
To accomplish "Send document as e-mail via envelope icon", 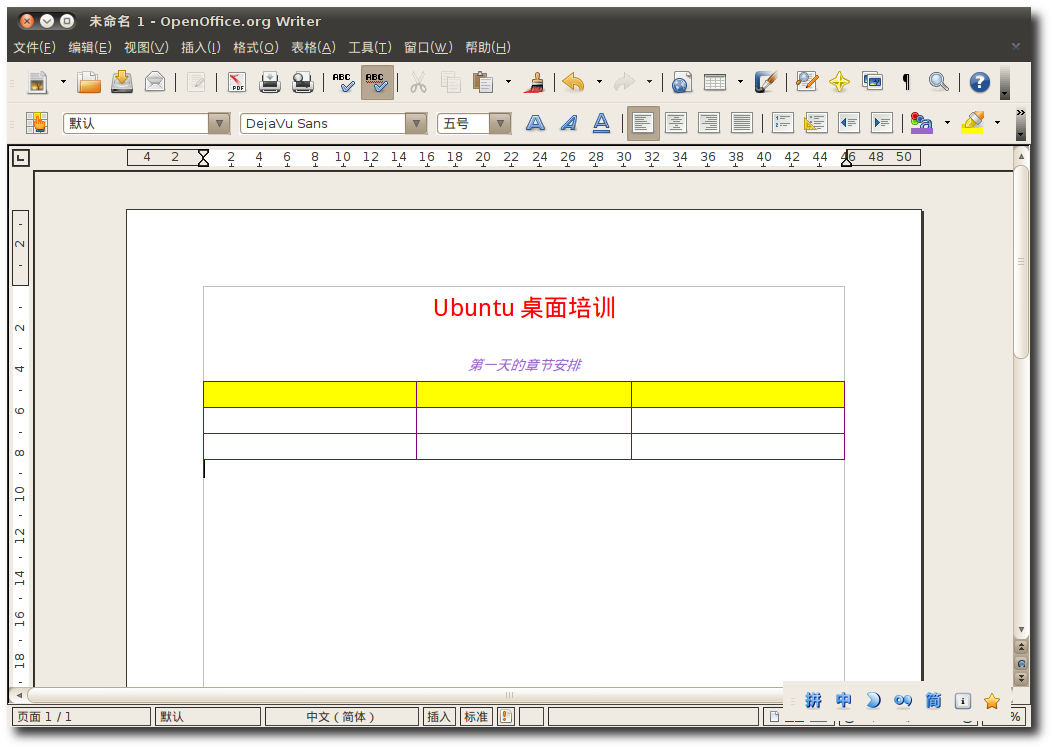I will click(155, 83).
